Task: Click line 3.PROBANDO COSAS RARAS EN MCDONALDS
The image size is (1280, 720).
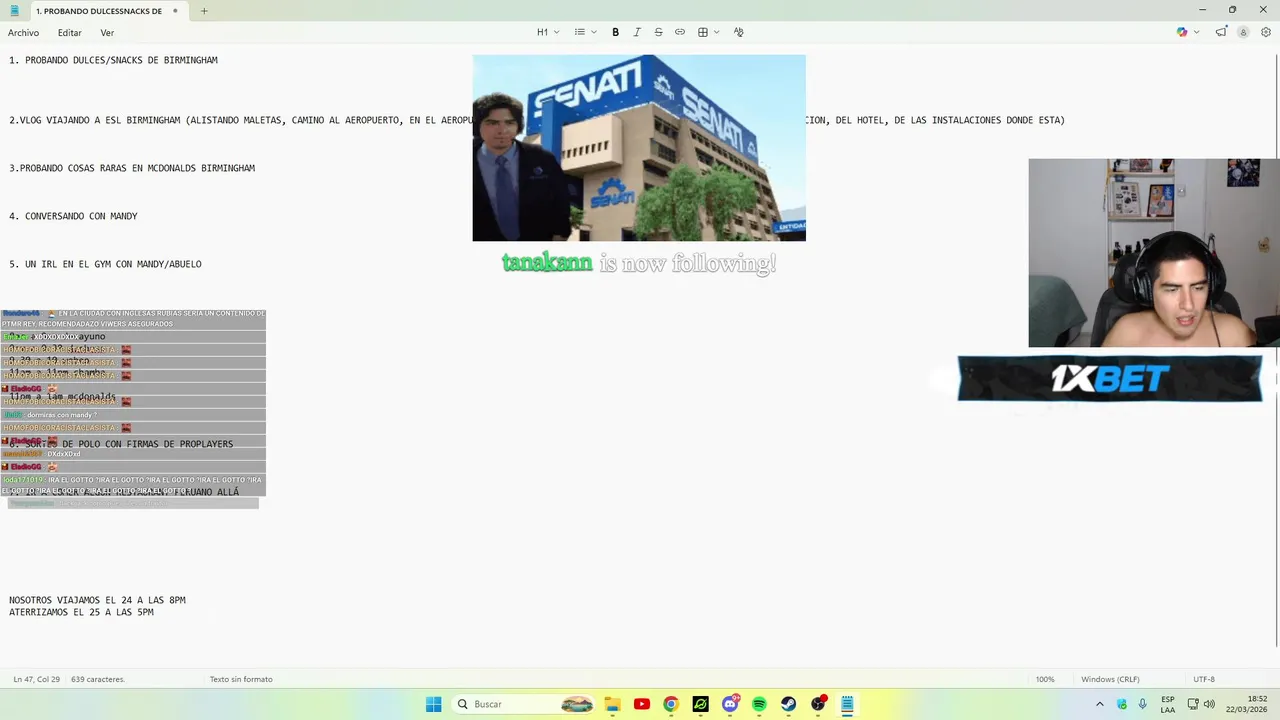Action: [132, 168]
